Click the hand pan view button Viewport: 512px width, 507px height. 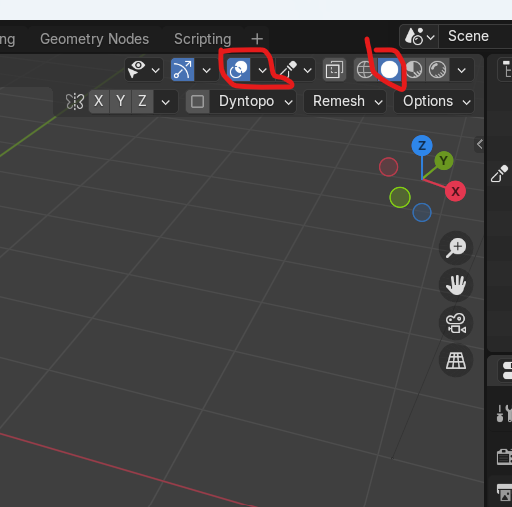click(456, 285)
